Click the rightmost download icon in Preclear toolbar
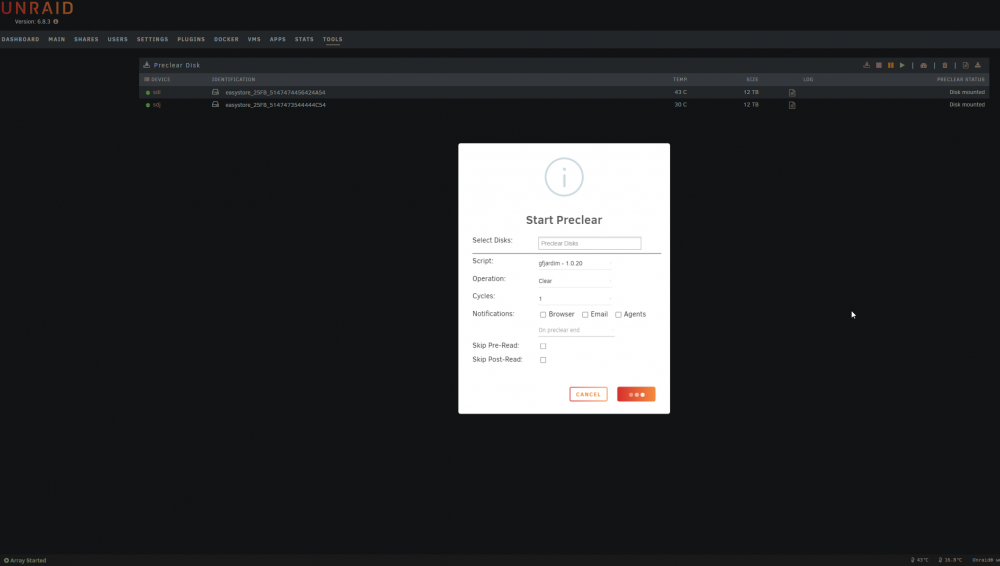Image resolution: width=1000 pixels, height=566 pixels. click(978, 65)
